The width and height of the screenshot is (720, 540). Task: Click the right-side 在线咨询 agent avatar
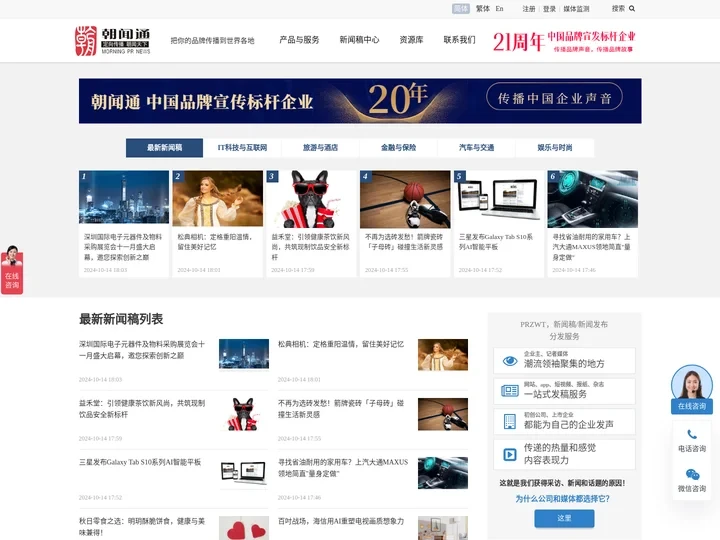pyautogui.click(x=692, y=382)
